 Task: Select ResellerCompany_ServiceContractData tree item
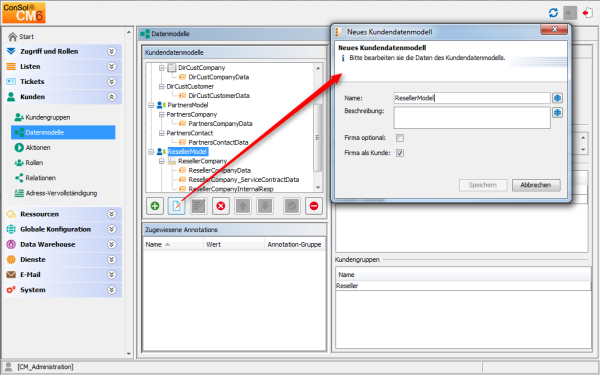(244, 179)
